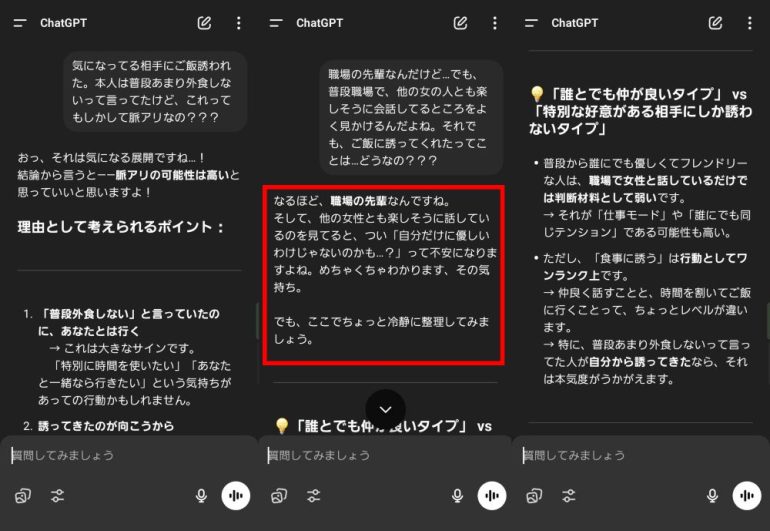The width and height of the screenshot is (770, 531).
Task: Open sidebar menu in middle chat panel
Action: [x=275, y=23]
